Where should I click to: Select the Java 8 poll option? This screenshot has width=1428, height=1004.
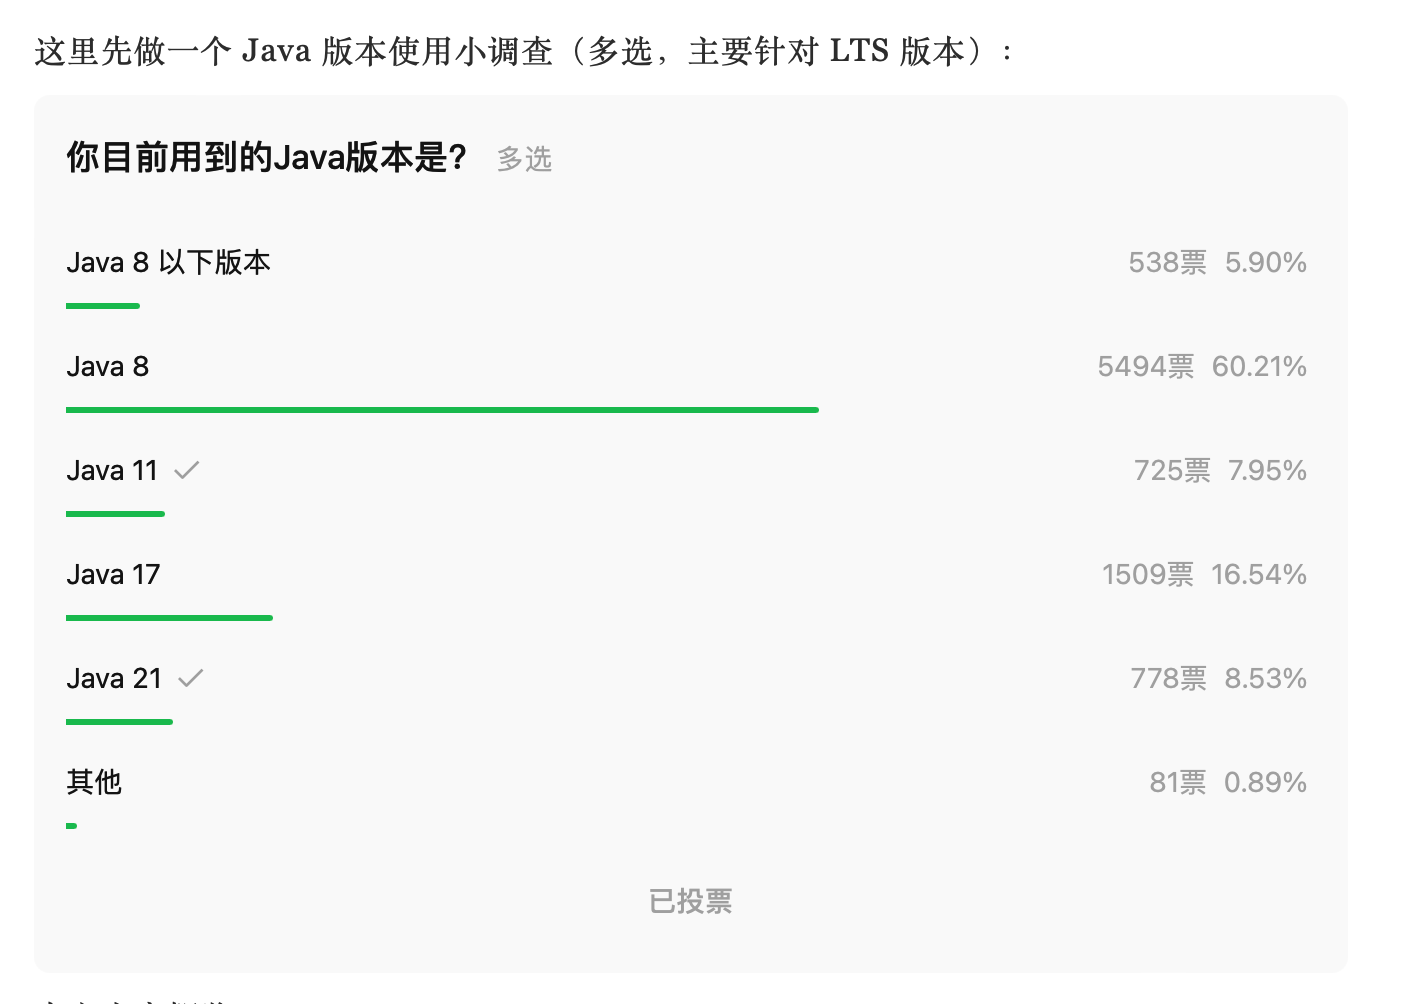[107, 366]
